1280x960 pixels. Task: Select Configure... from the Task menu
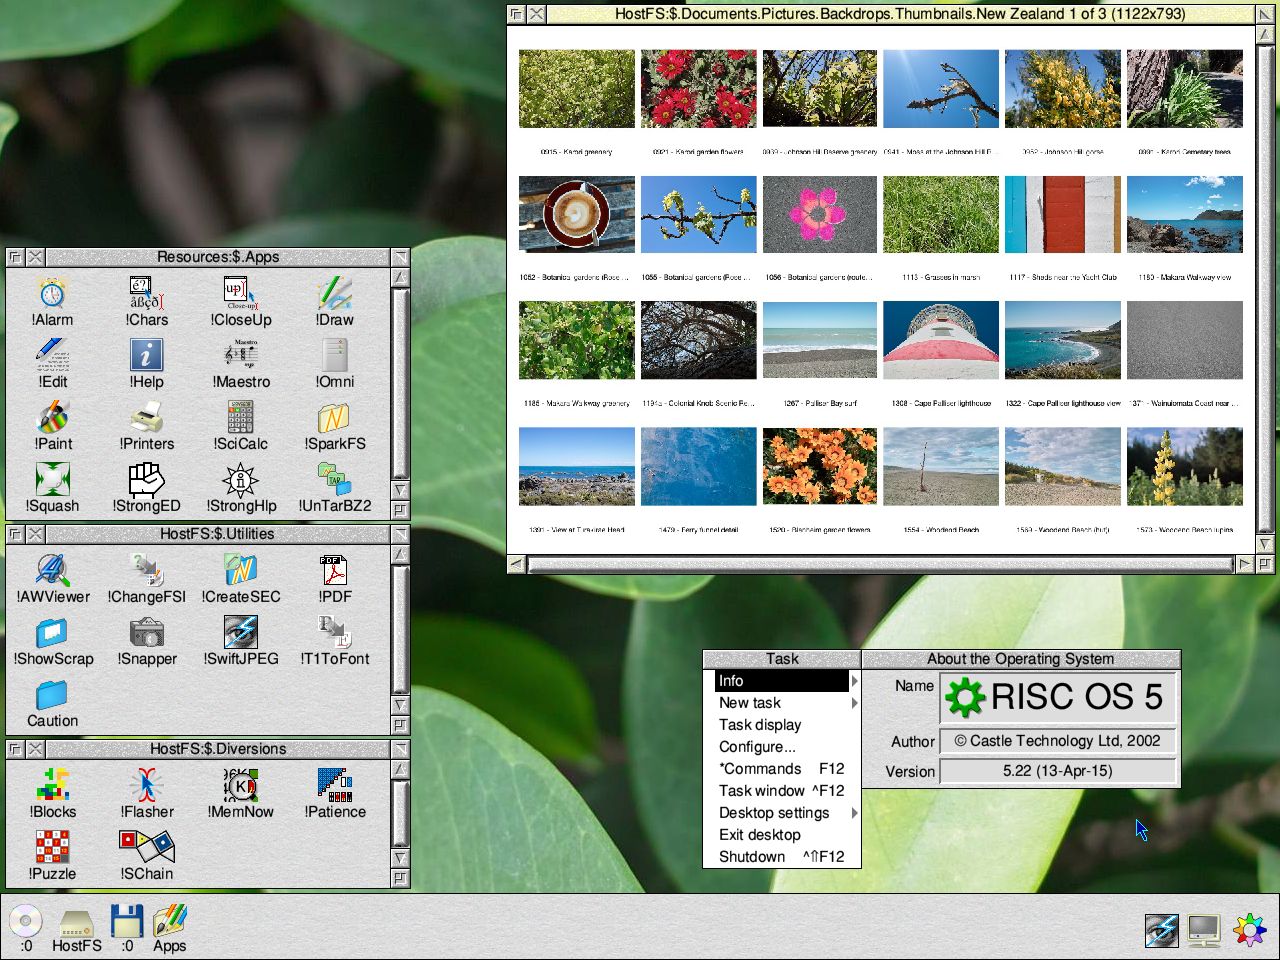pos(757,747)
